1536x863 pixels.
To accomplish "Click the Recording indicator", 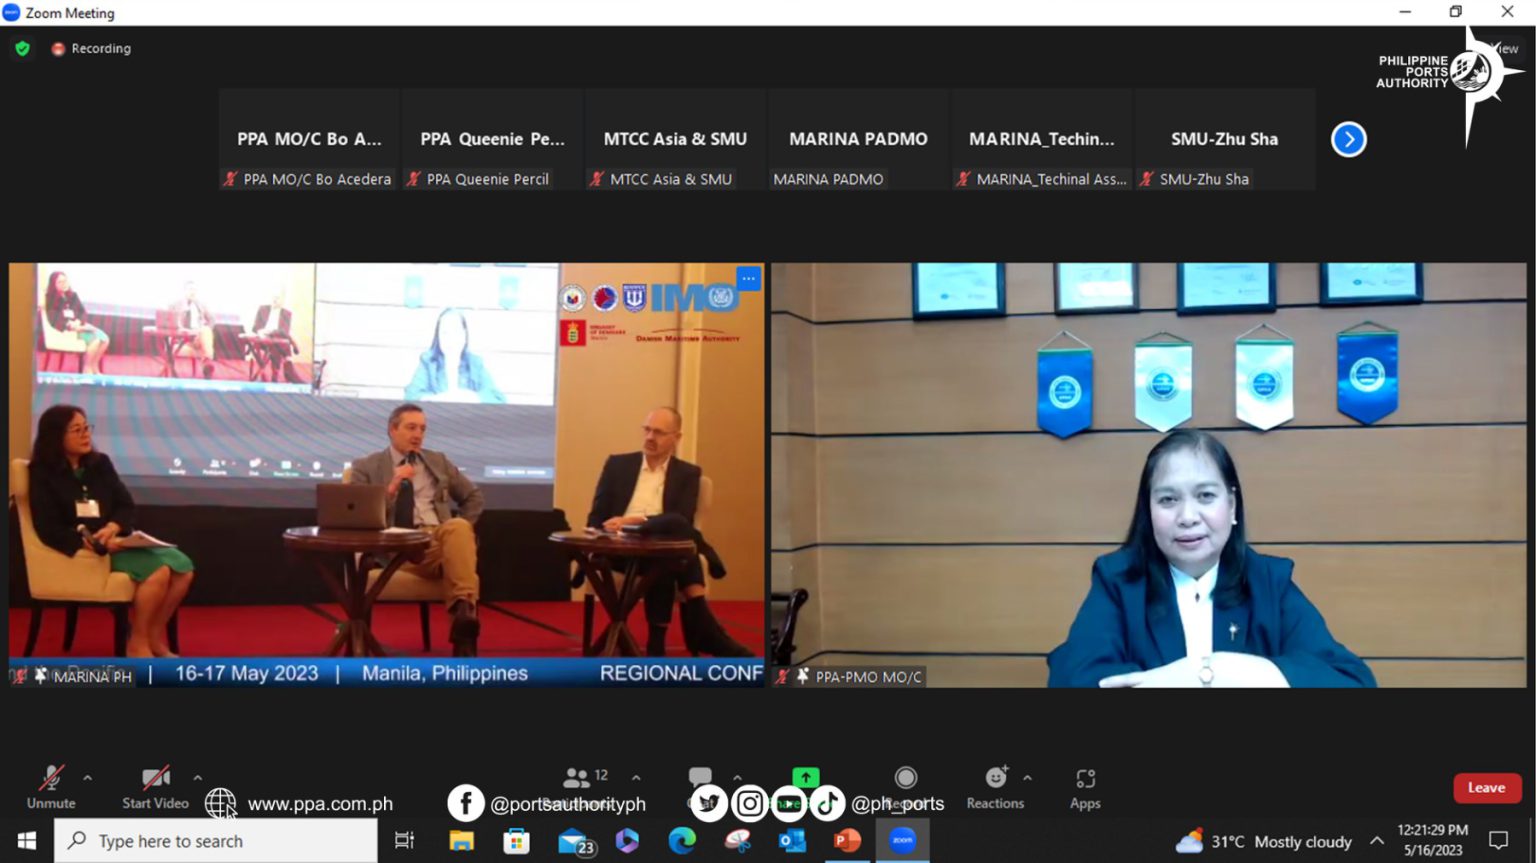I will (x=91, y=48).
